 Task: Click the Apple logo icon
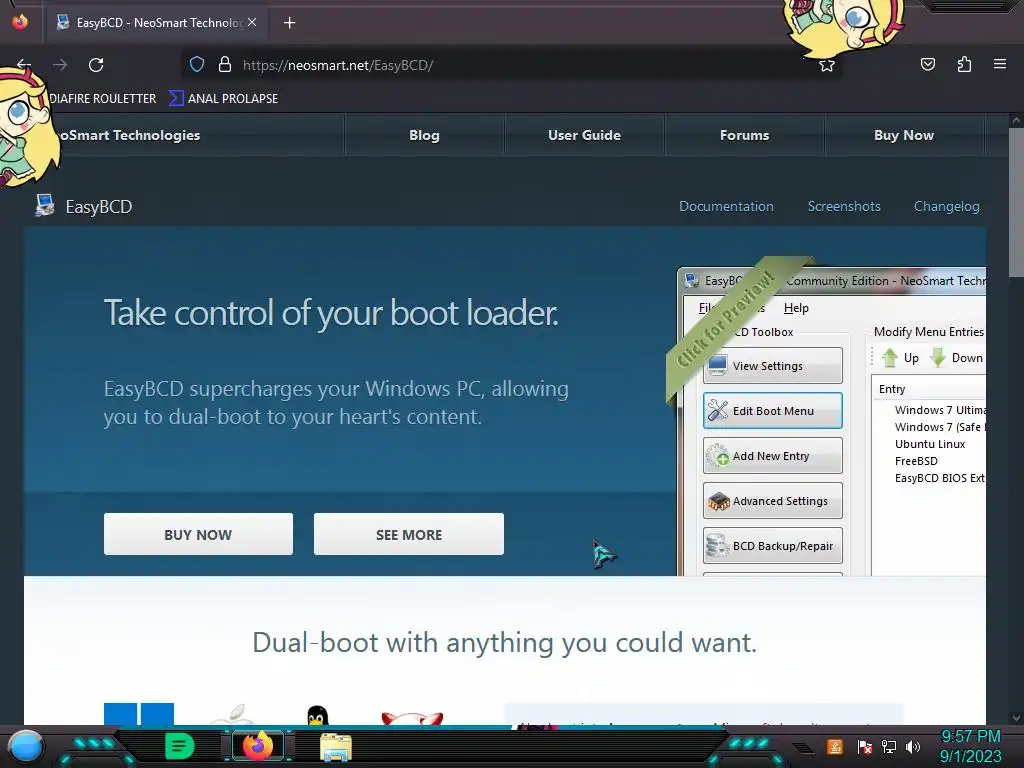[x=232, y=714]
